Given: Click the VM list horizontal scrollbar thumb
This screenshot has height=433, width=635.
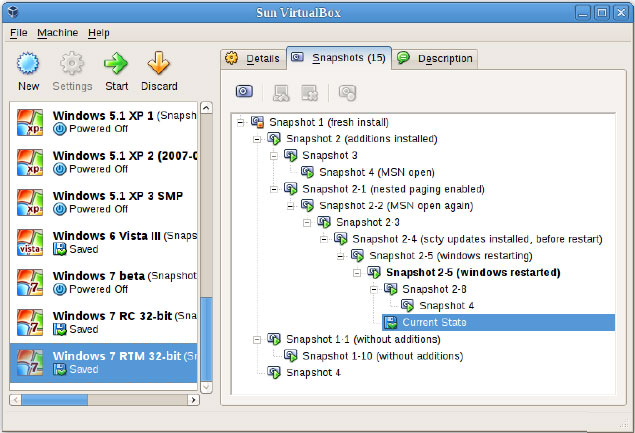Looking at the screenshot, I should coord(55,400).
